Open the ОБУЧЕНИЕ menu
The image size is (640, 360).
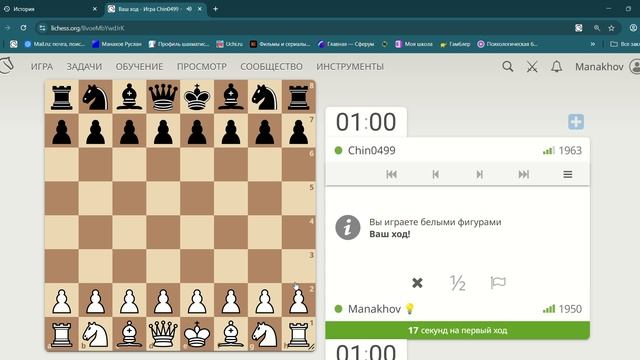pos(140,67)
